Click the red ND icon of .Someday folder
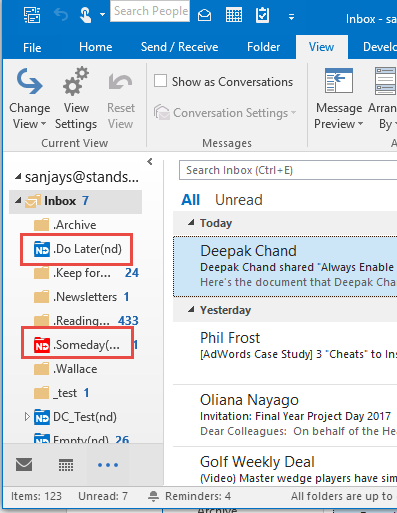The image size is (397, 513). click(42, 345)
